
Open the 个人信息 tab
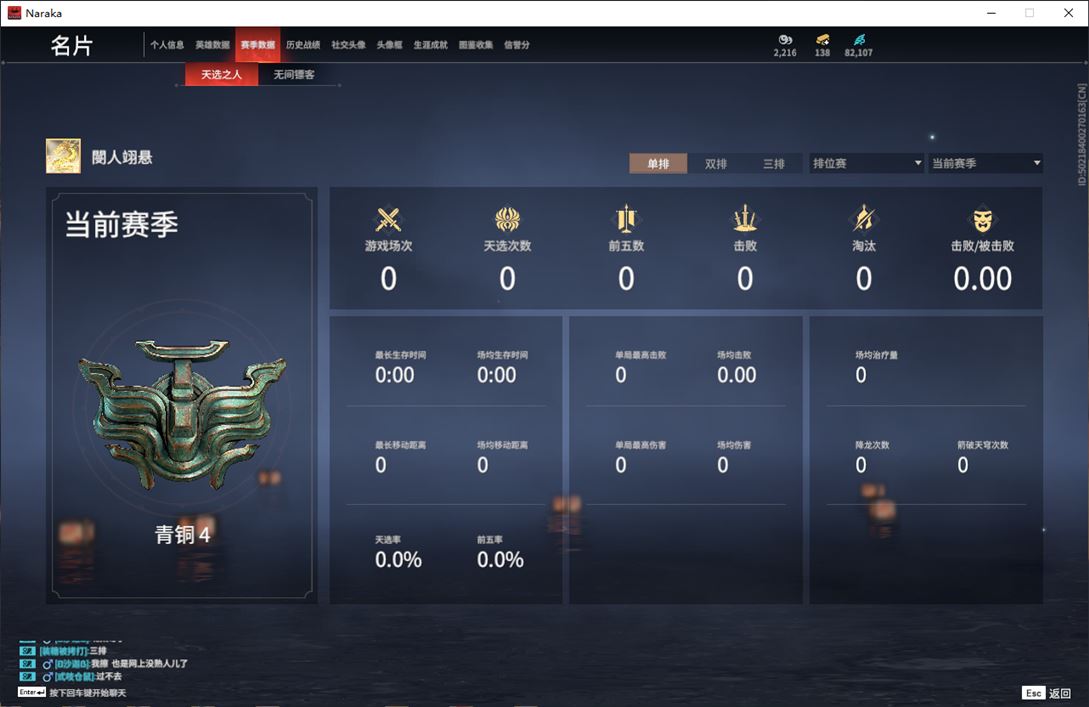coord(167,45)
